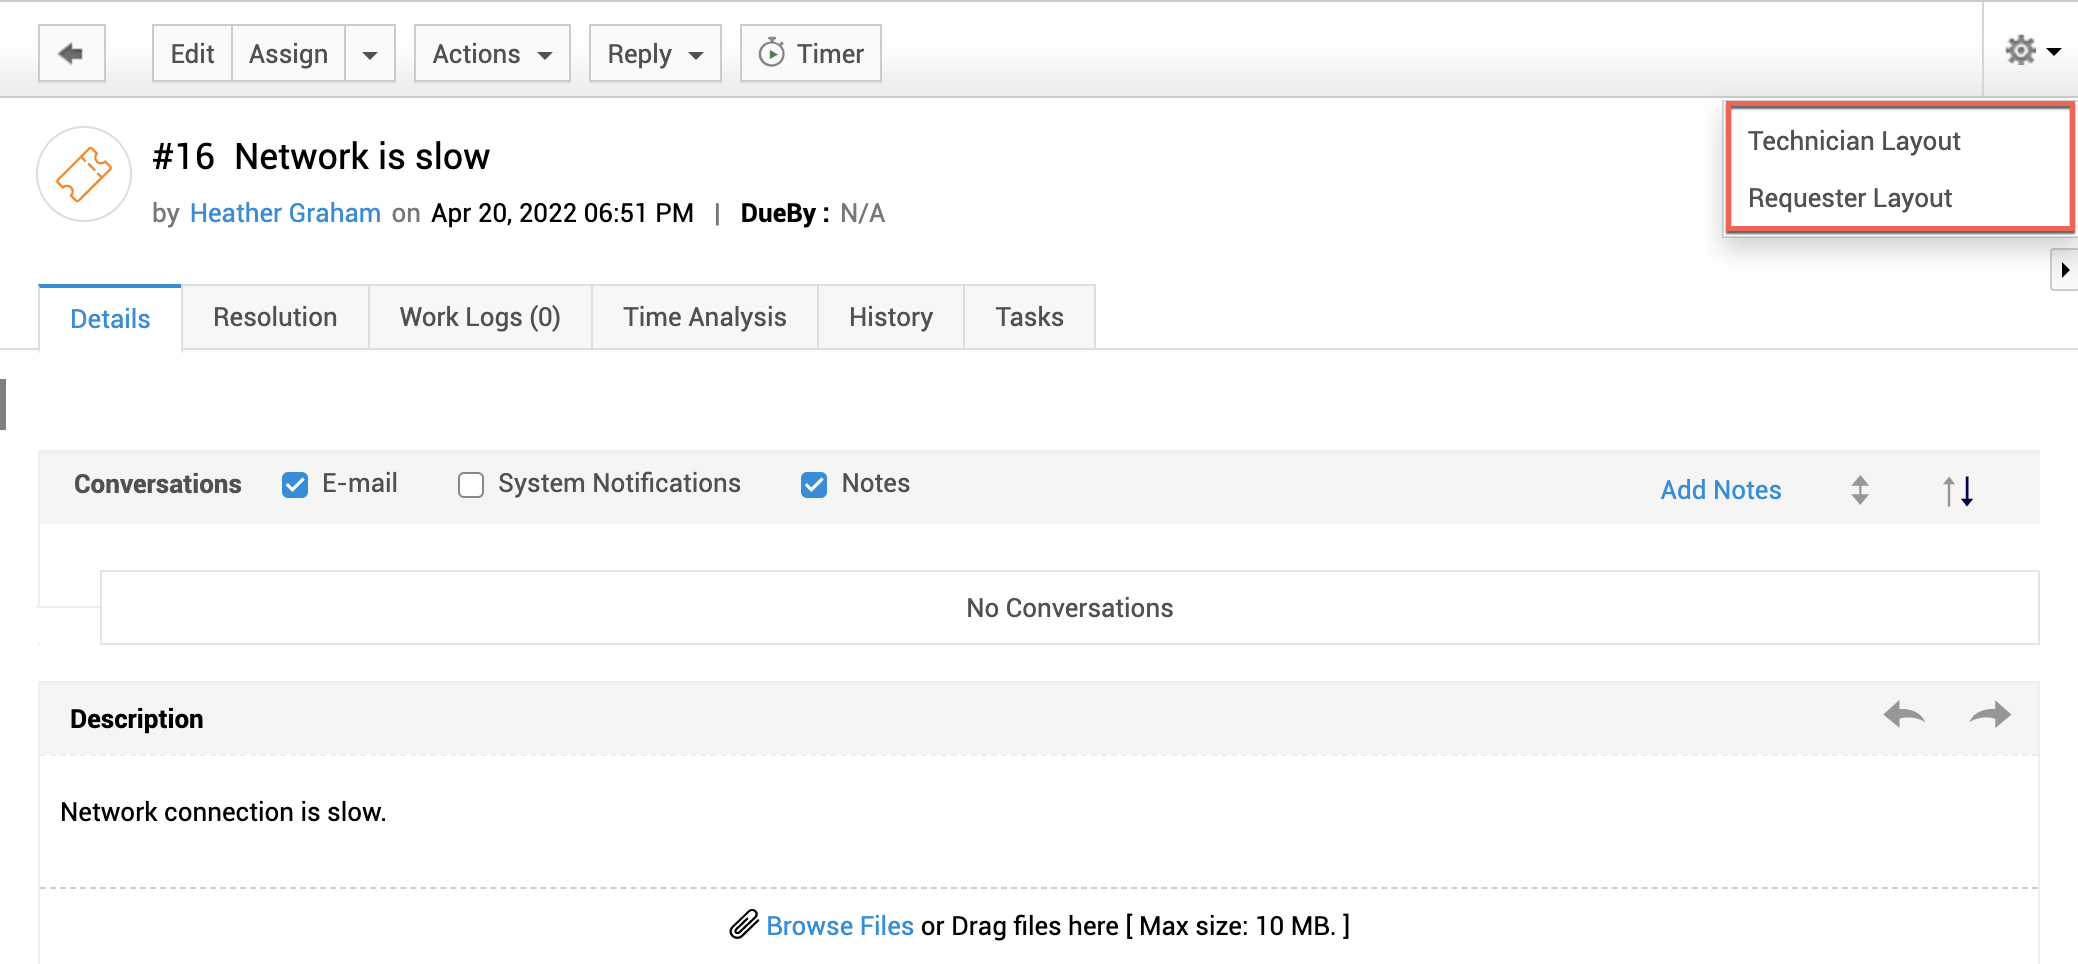Image resolution: width=2078 pixels, height=964 pixels.
Task: Uncheck the Notes checkbox
Action: click(814, 485)
